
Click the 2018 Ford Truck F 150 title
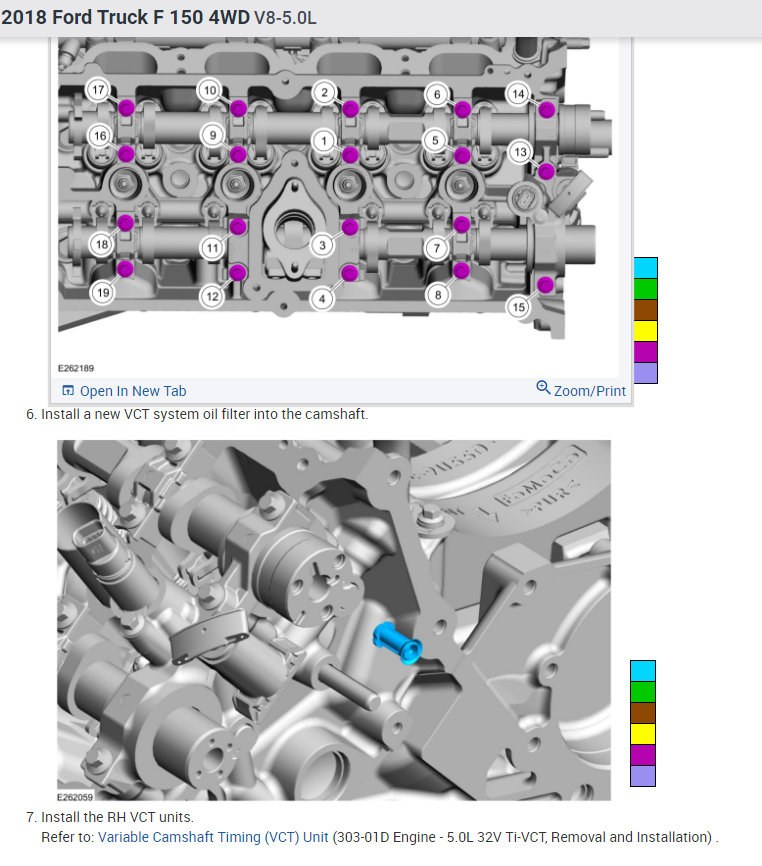158,18
